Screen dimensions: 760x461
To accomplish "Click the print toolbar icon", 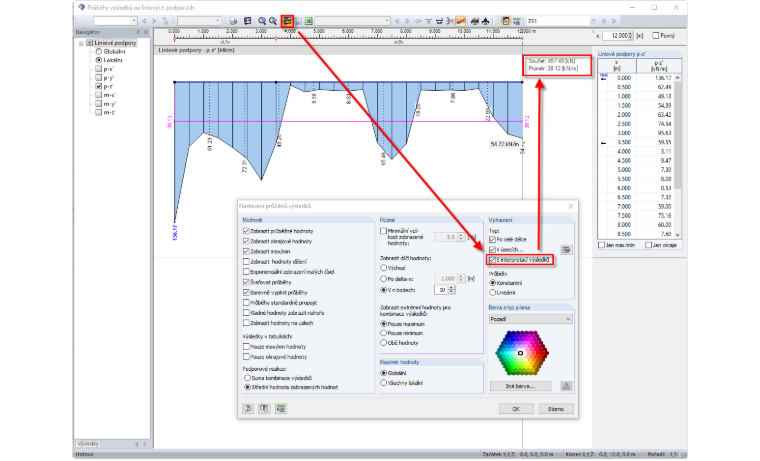I will pos(234,21).
